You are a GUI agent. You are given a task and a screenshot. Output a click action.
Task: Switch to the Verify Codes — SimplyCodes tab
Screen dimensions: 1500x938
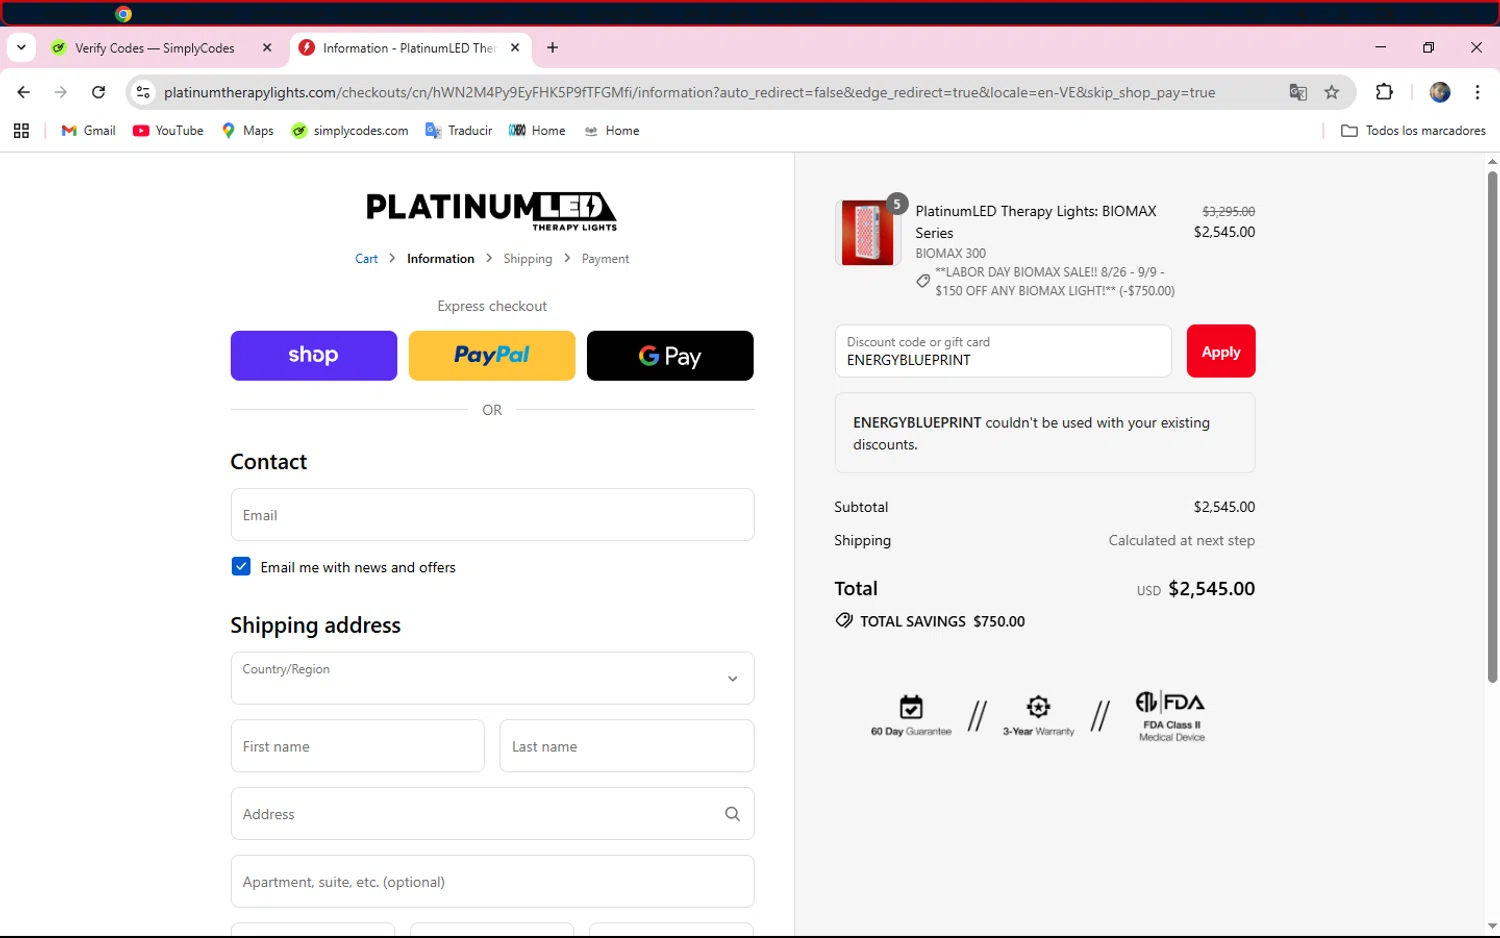click(155, 48)
